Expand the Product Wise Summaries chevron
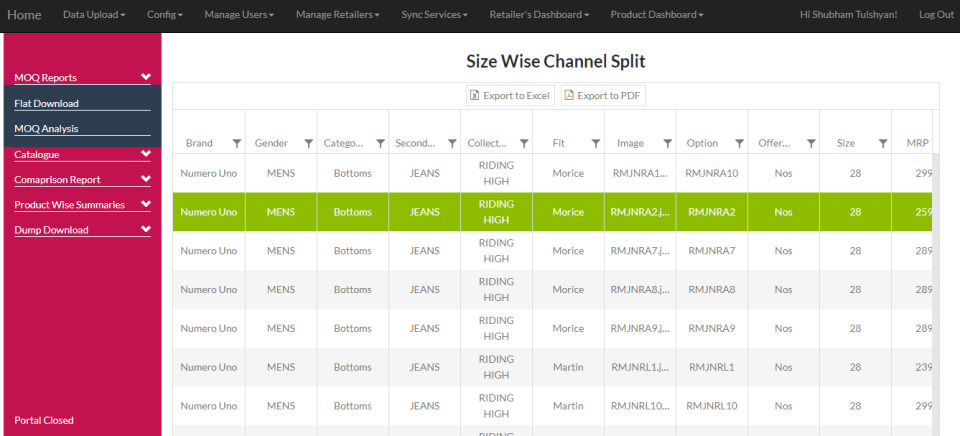Viewport: 960px width, 436px height. [x=146, y=203]
